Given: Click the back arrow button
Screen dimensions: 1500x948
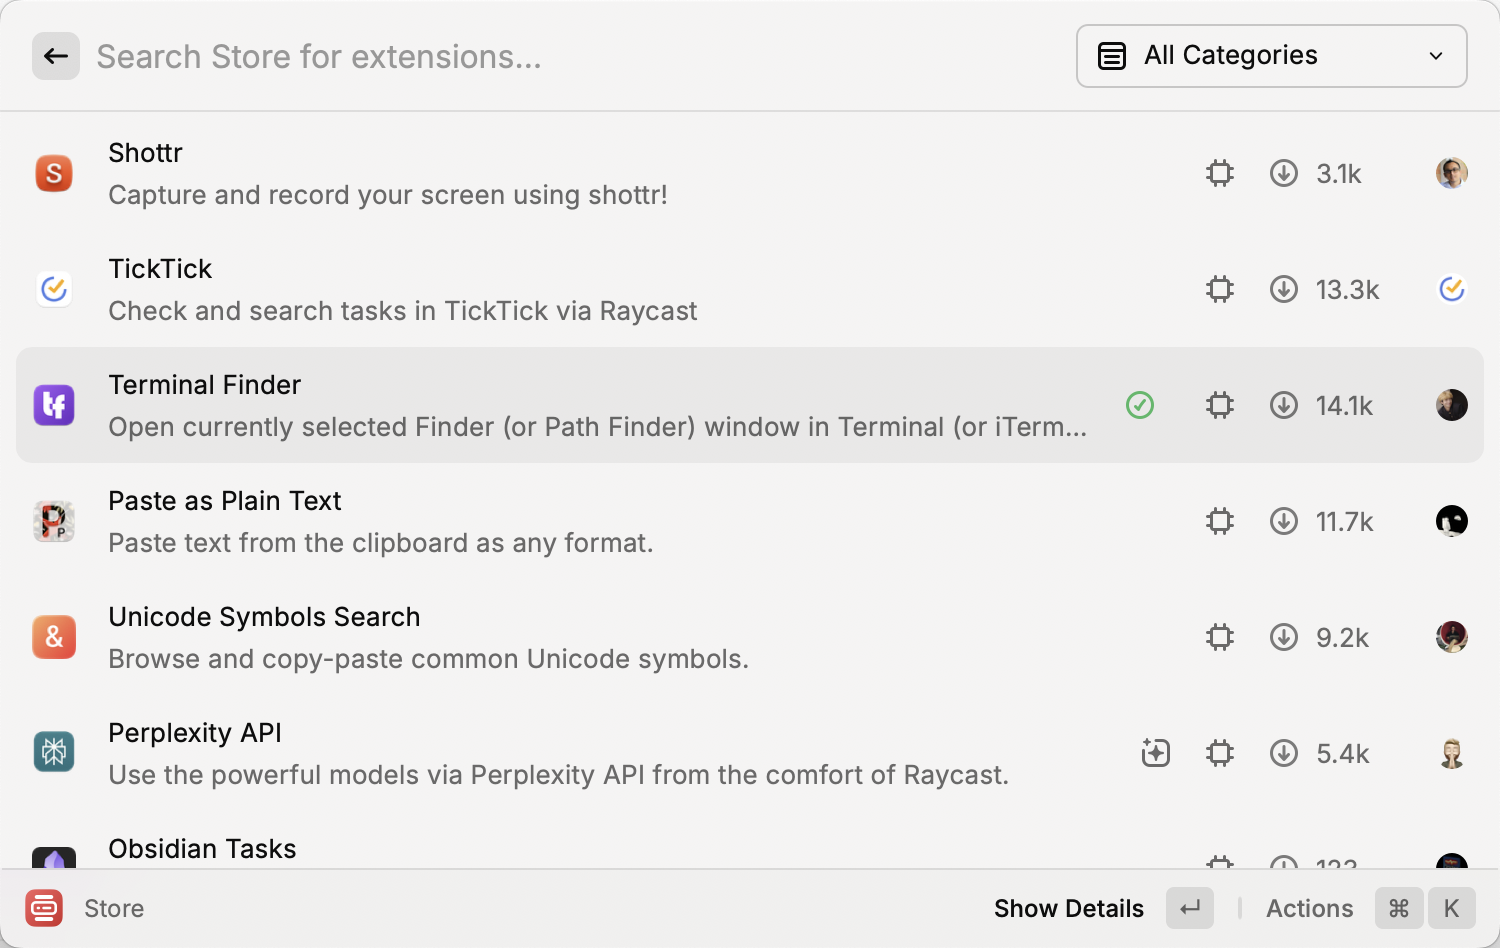Looking at the screenshot, I should [56, 56].
